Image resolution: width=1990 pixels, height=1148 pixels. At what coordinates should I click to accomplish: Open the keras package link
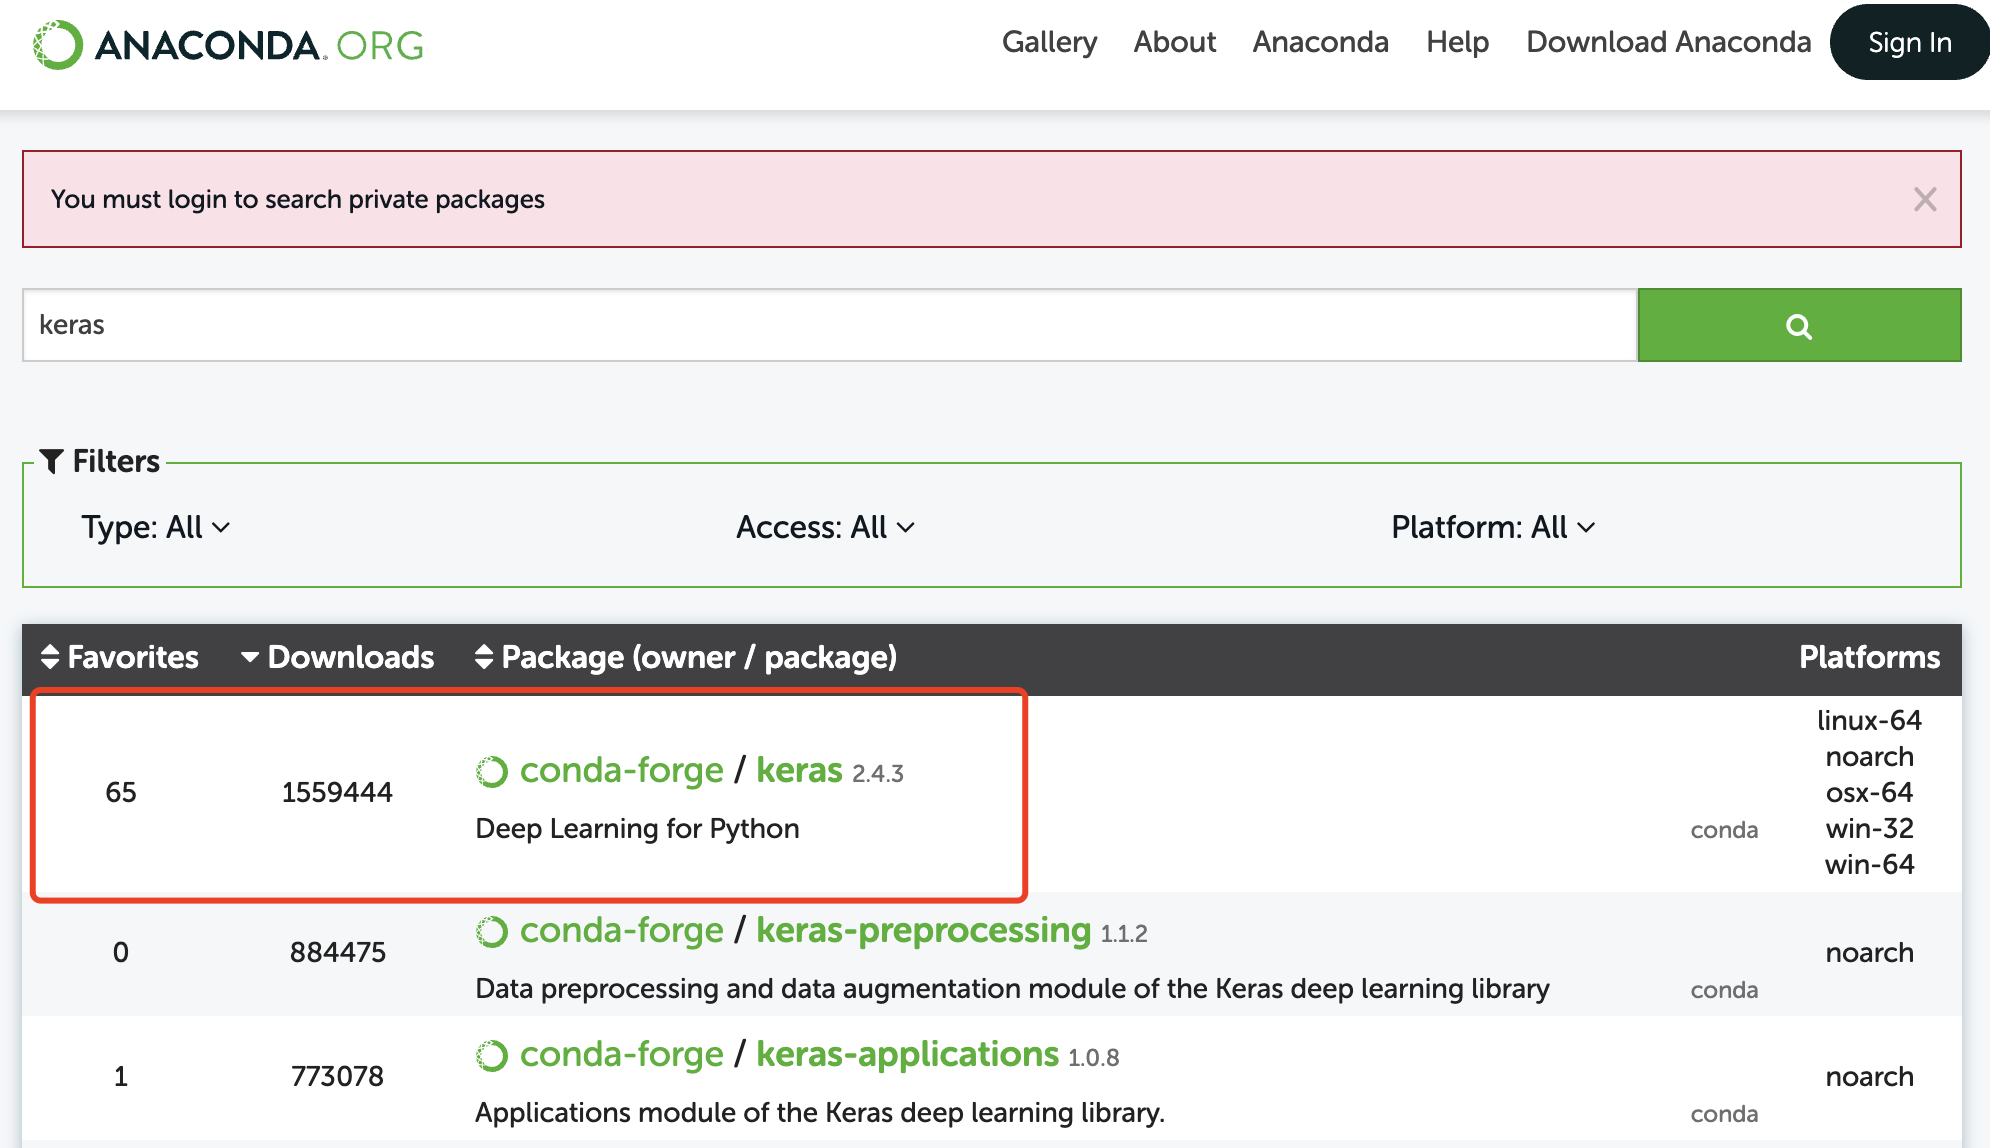click(799, 771)
